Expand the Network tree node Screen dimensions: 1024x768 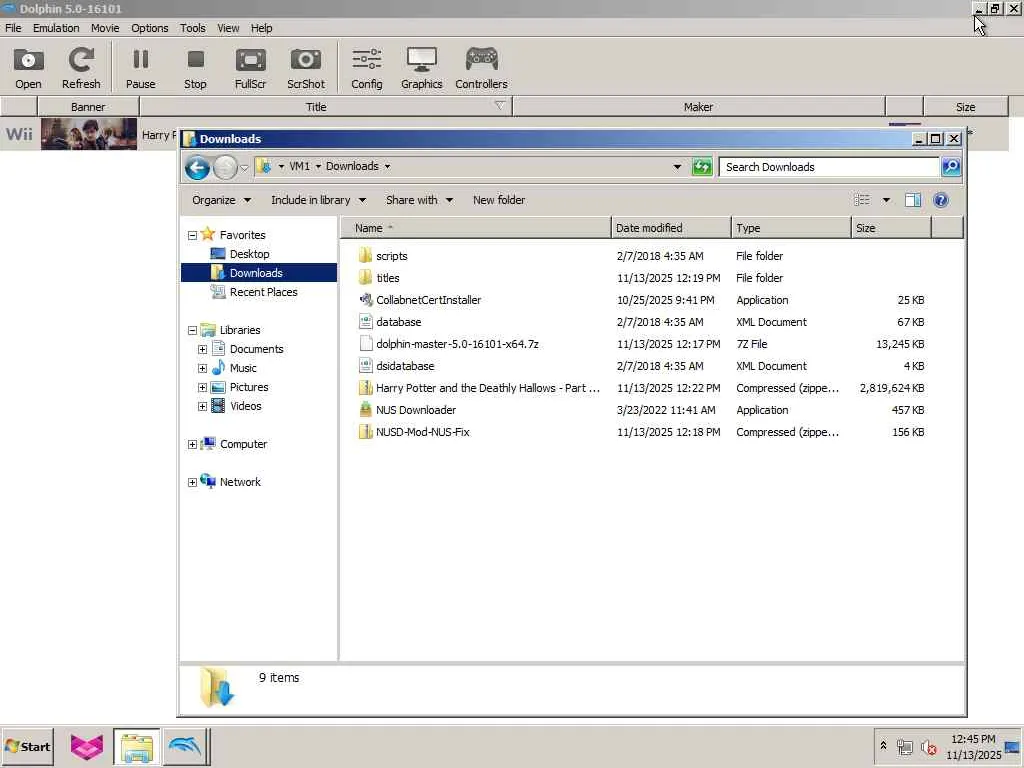[x=192, y=482]
